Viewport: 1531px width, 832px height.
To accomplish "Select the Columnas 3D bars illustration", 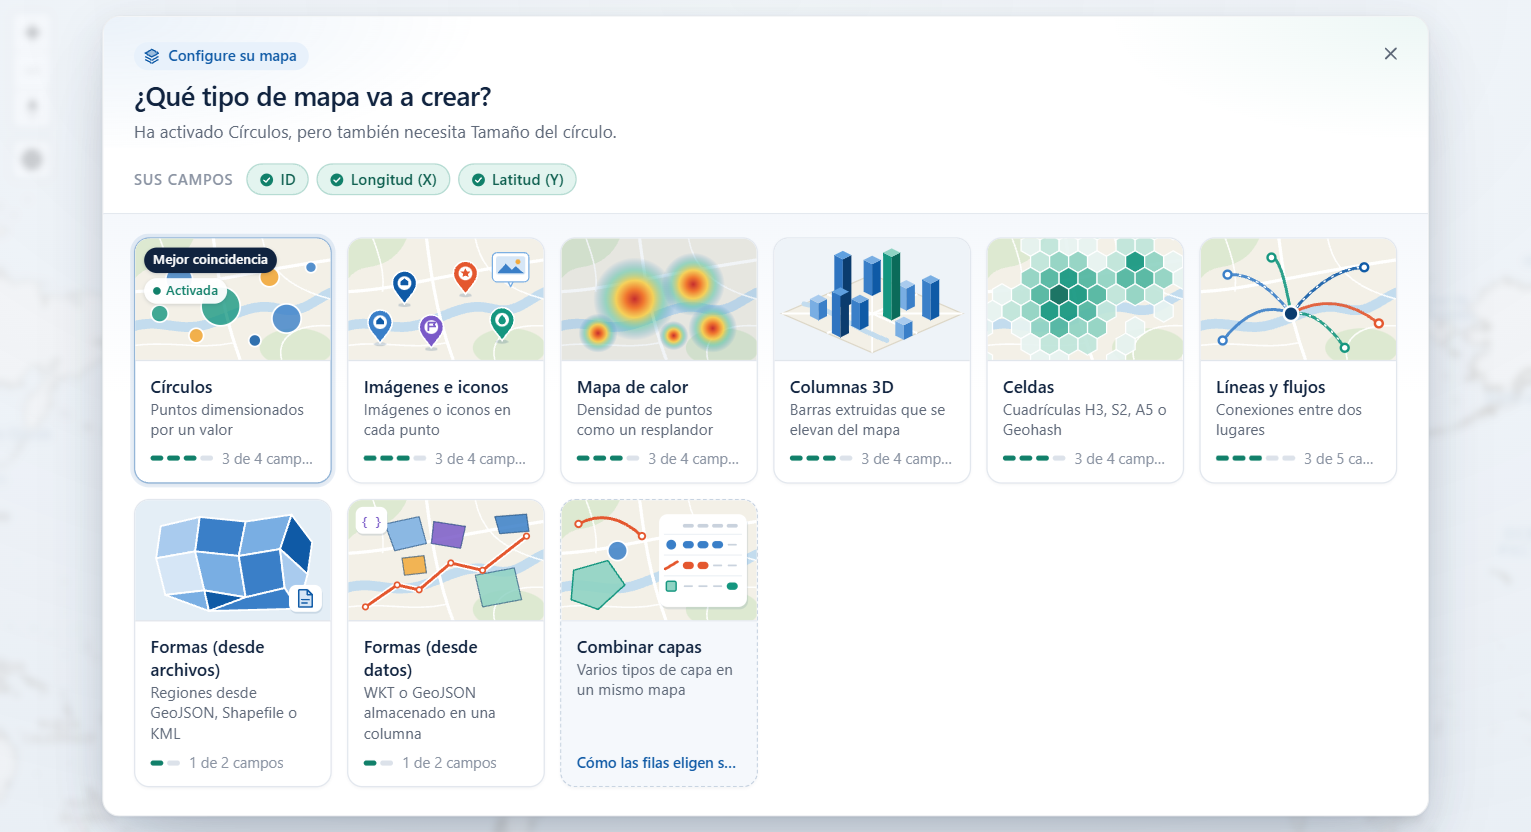I will (872, 299).
